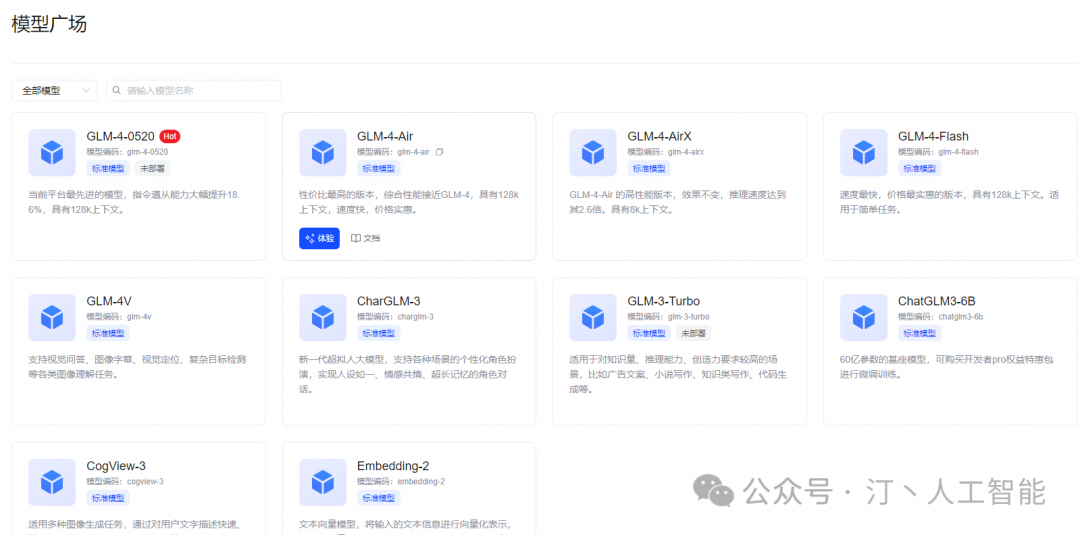The width and height of the screenshot is (1080, 535).
Task: Open the 文档 link on GLM-4-Air
Action: 366,238
